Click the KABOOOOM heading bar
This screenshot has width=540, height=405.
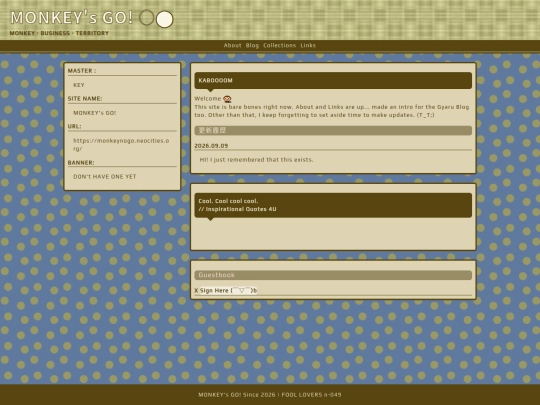tap(333, 81)
